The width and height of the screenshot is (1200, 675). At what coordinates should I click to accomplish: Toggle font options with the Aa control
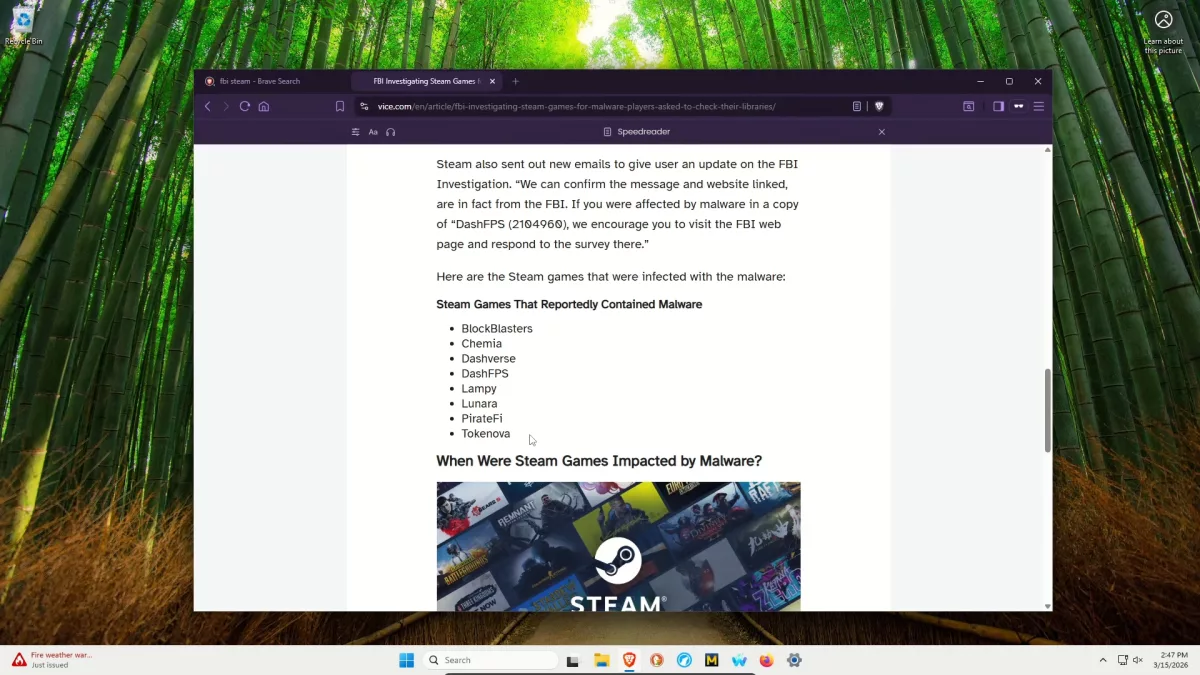373,131
